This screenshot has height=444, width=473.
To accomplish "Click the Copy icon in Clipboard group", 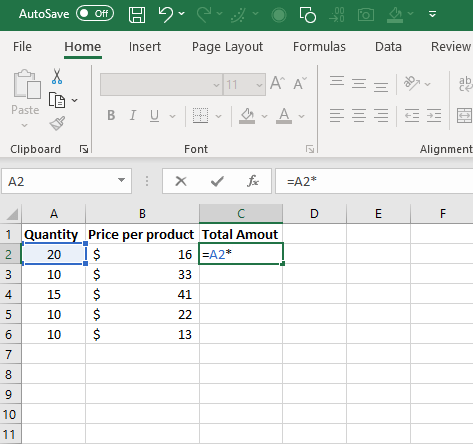I will click(x=57, y=100).
